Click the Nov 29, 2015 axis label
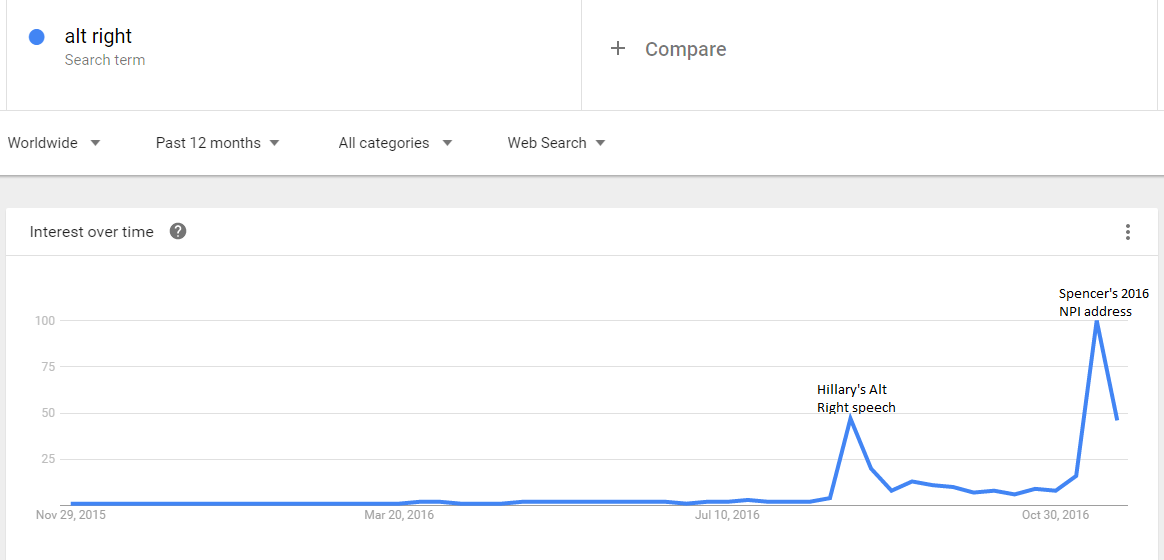Image resolution: width=1164 pixels, height=560 pixels. [x=71, y=515]
